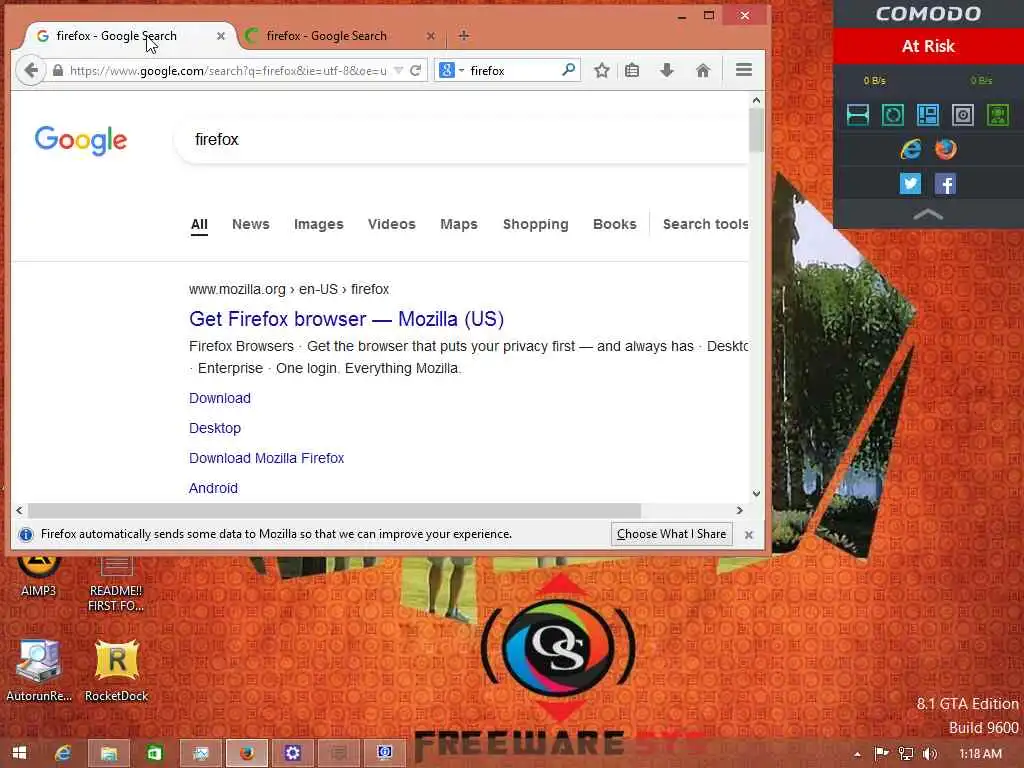Viewport: 1024px width, 768px height.
Task: Select Images results tab
Action: point(319,225)
